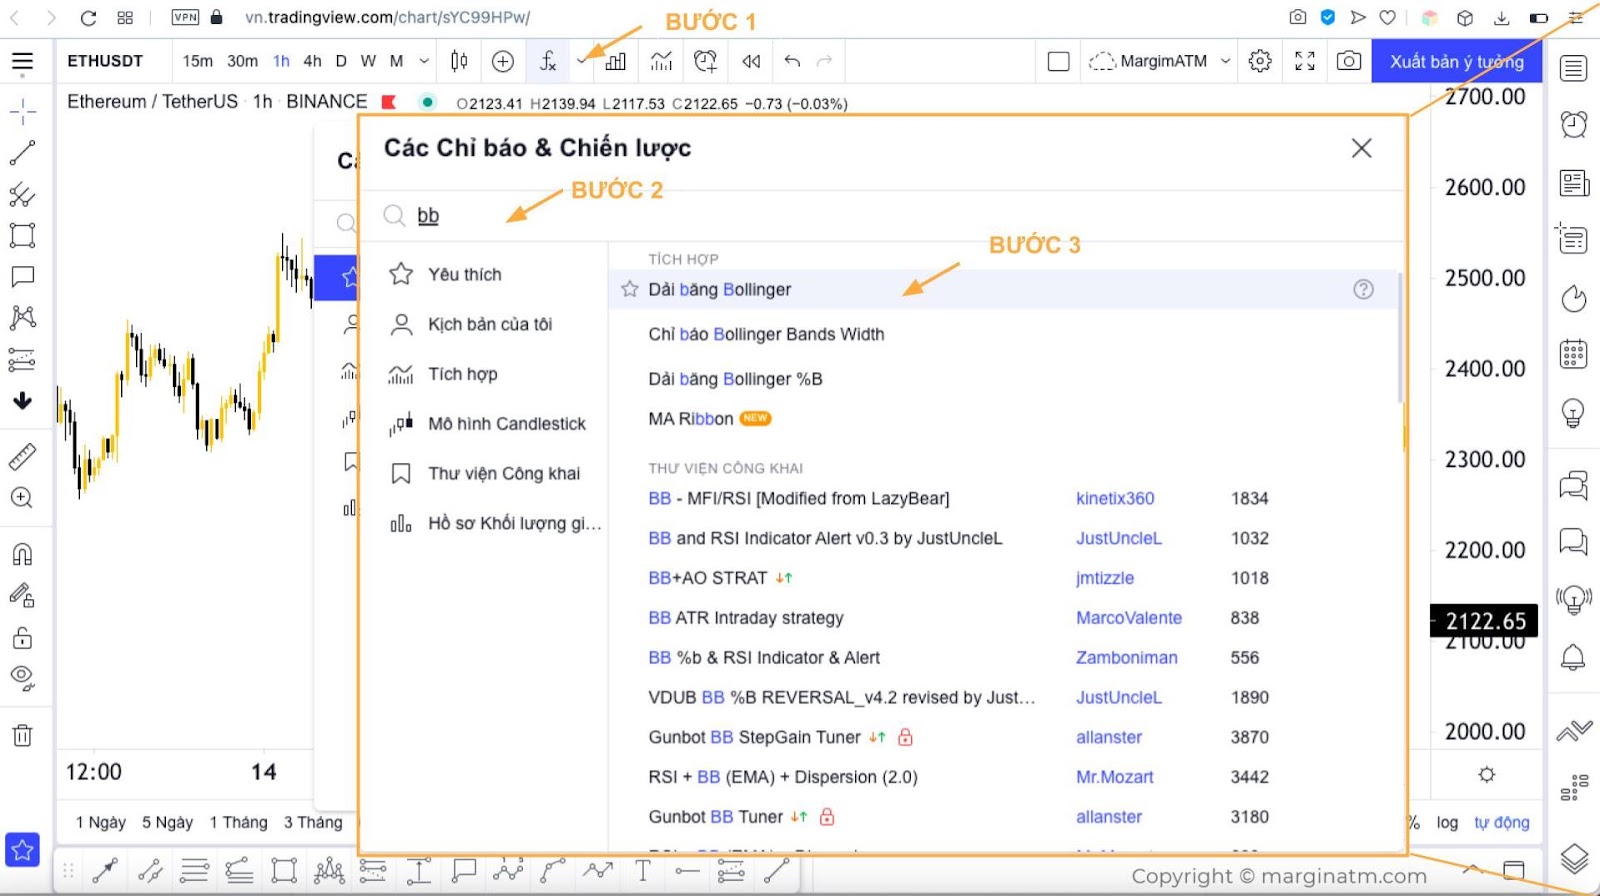Select the trend line drawing tool
Screen dimensions: 1600x896
[x=22, y=152]
